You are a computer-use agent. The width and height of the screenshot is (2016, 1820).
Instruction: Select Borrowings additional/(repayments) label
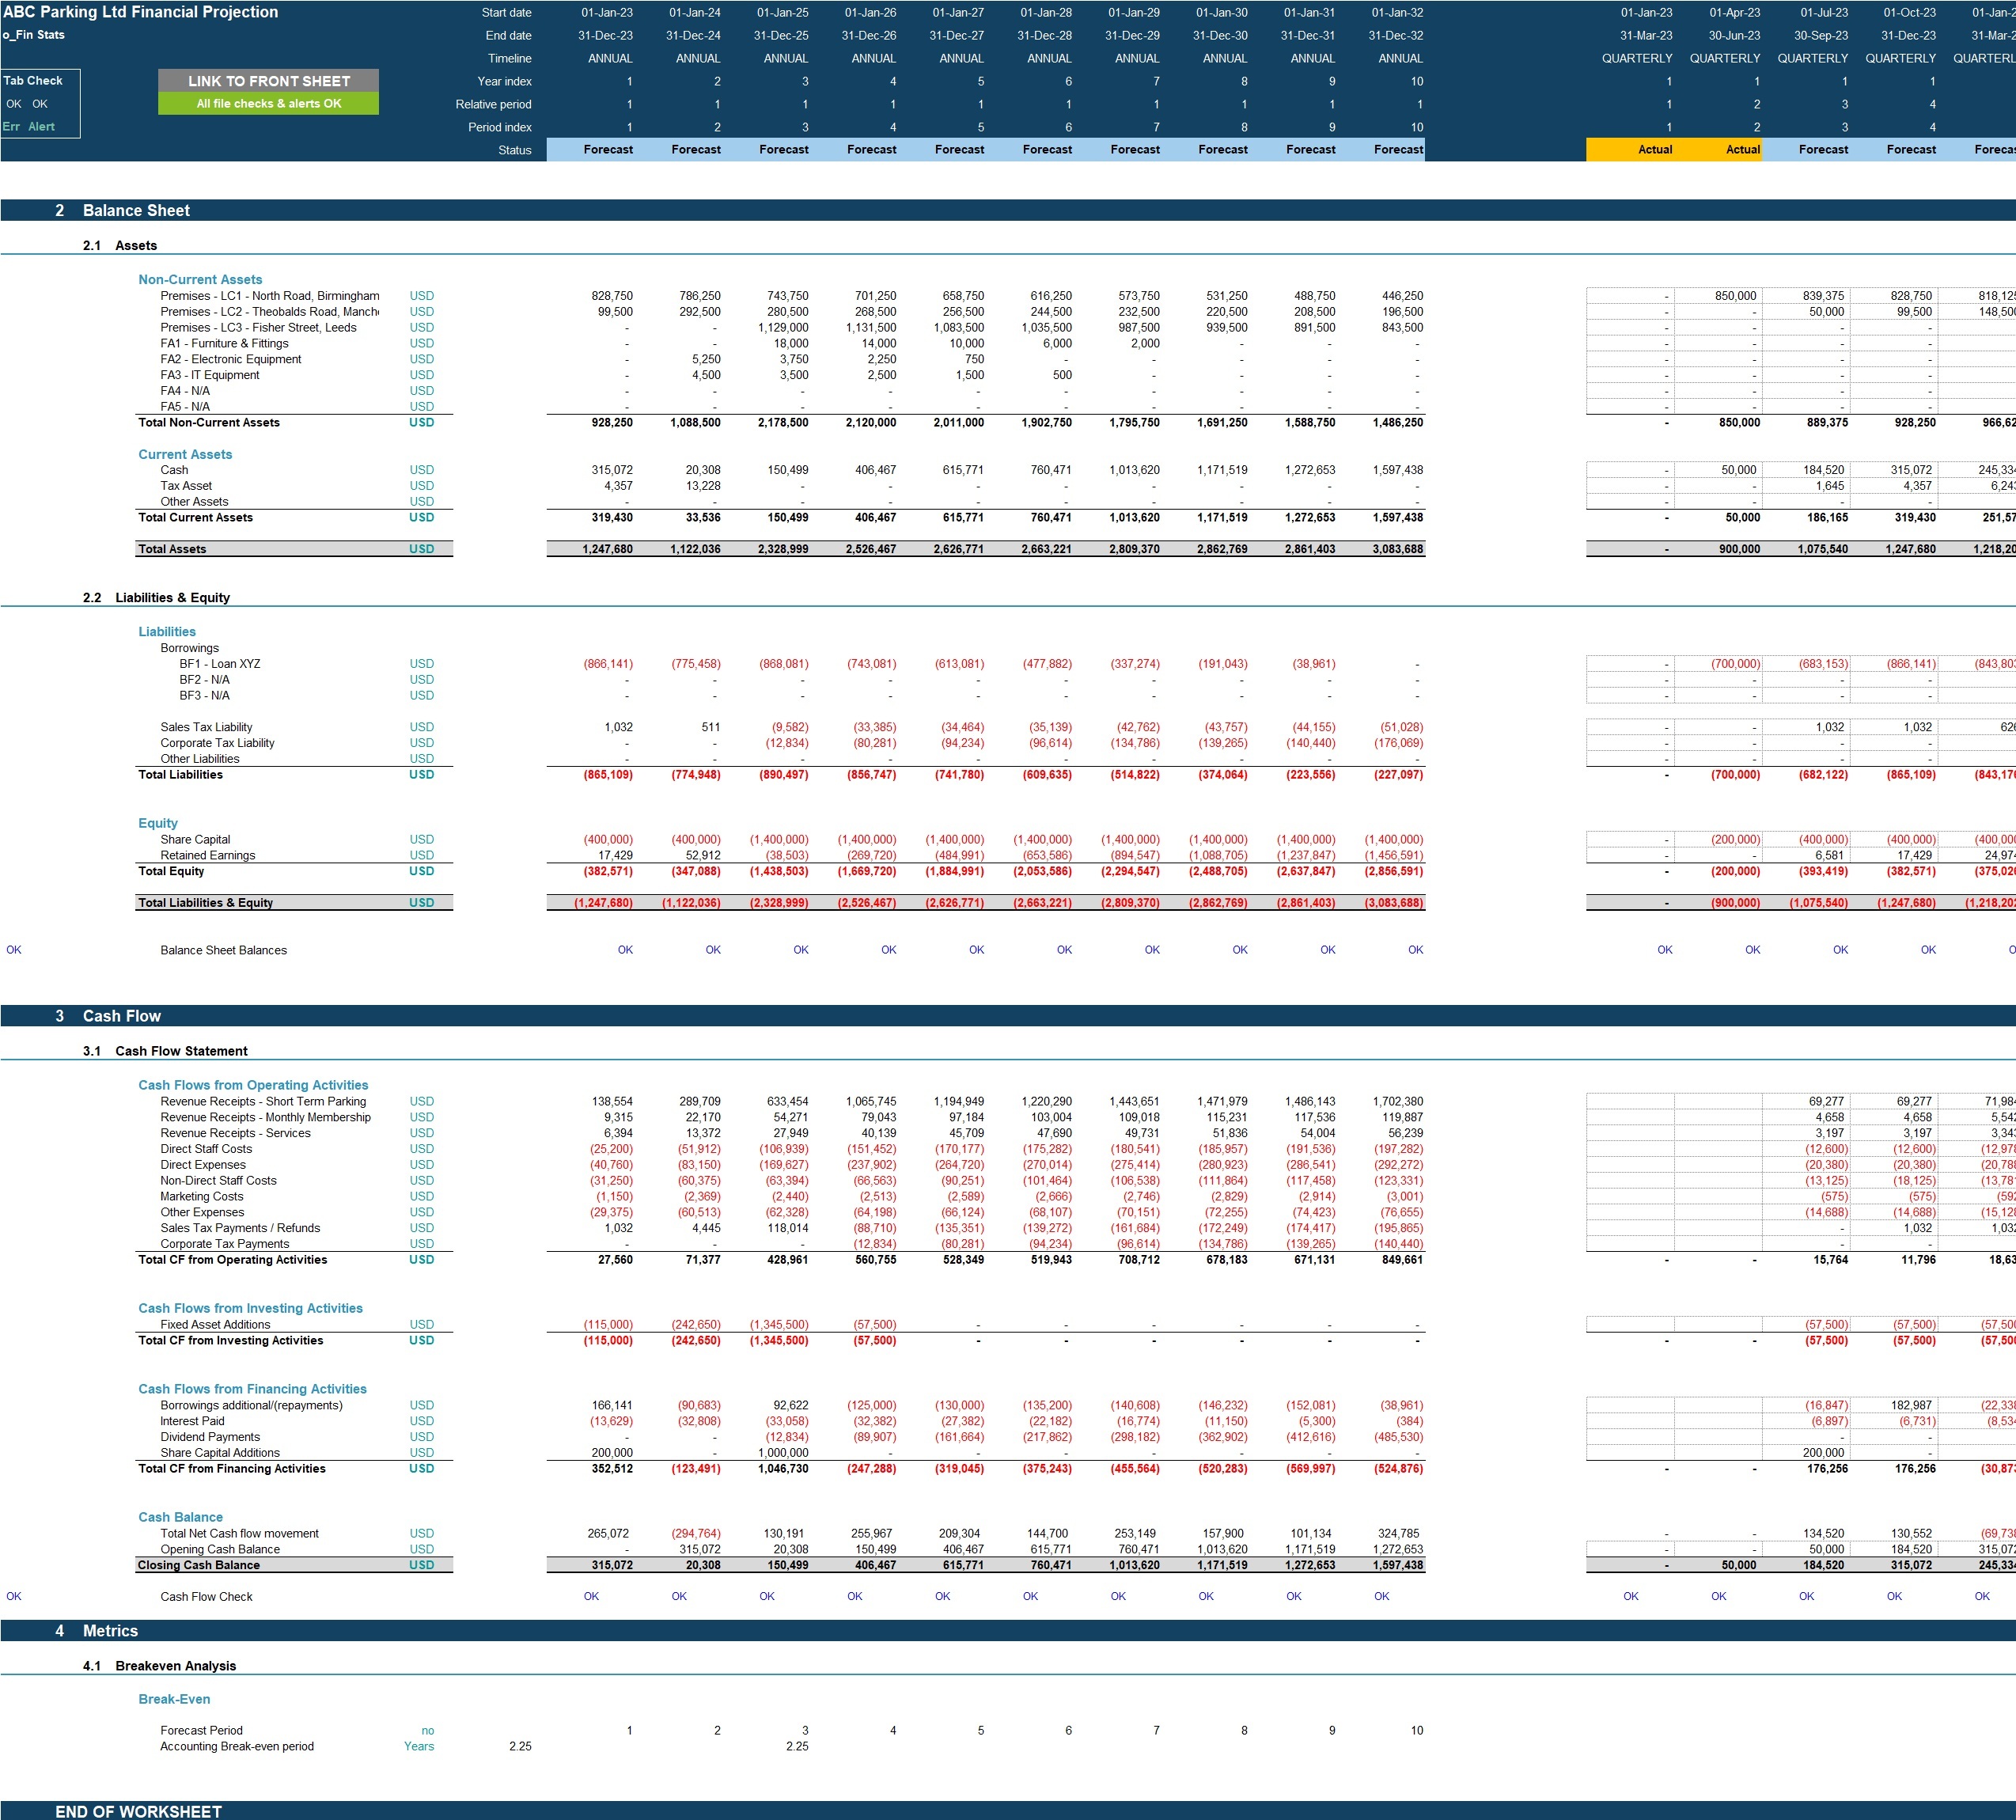251,1406
